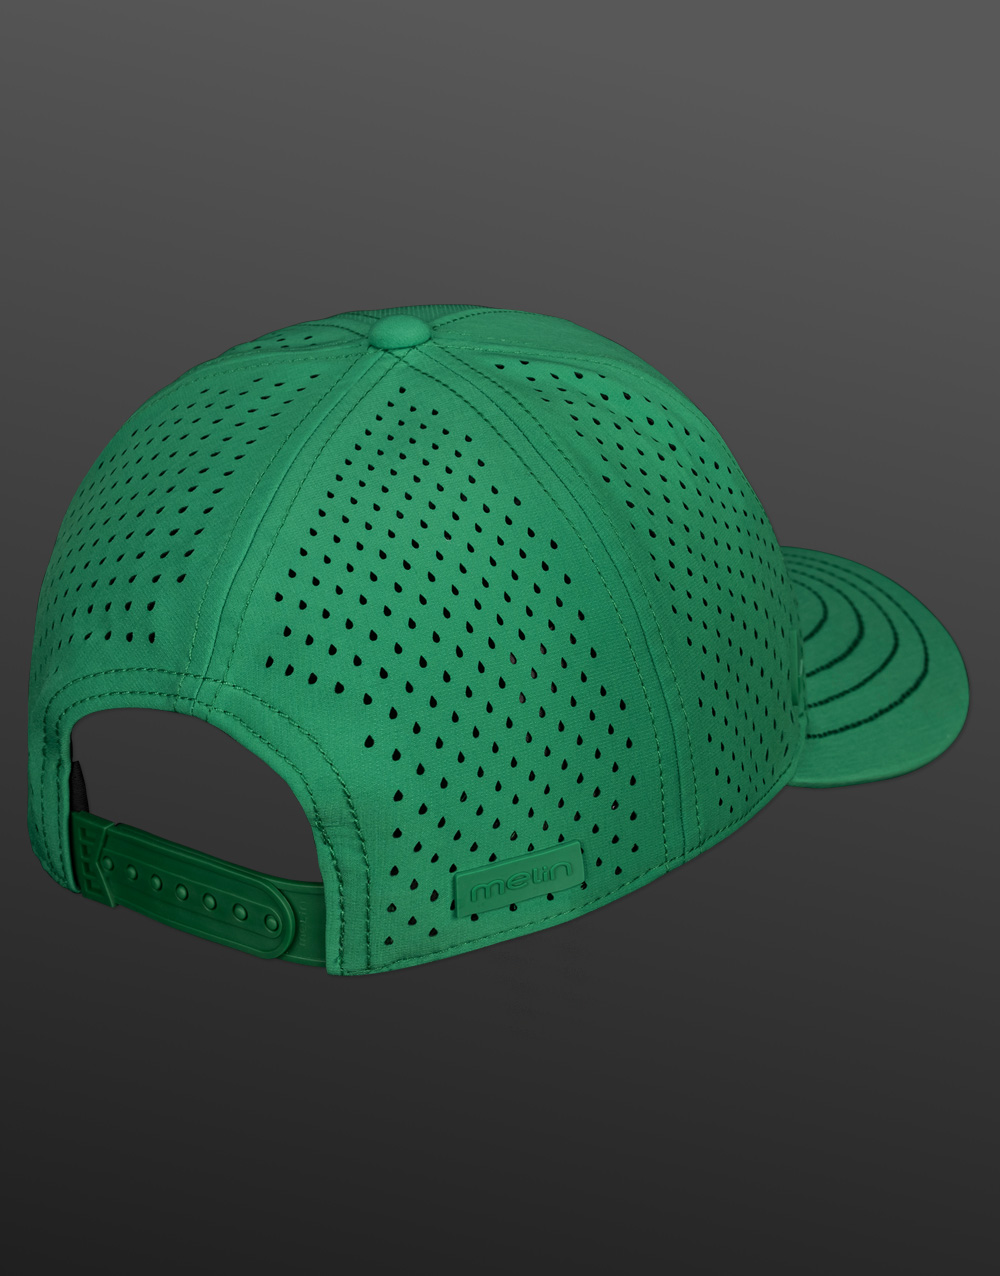This screenshot has width=1000, height=1276.
Task: Click the black tag inside the rear opening
Action: (75, 778)
